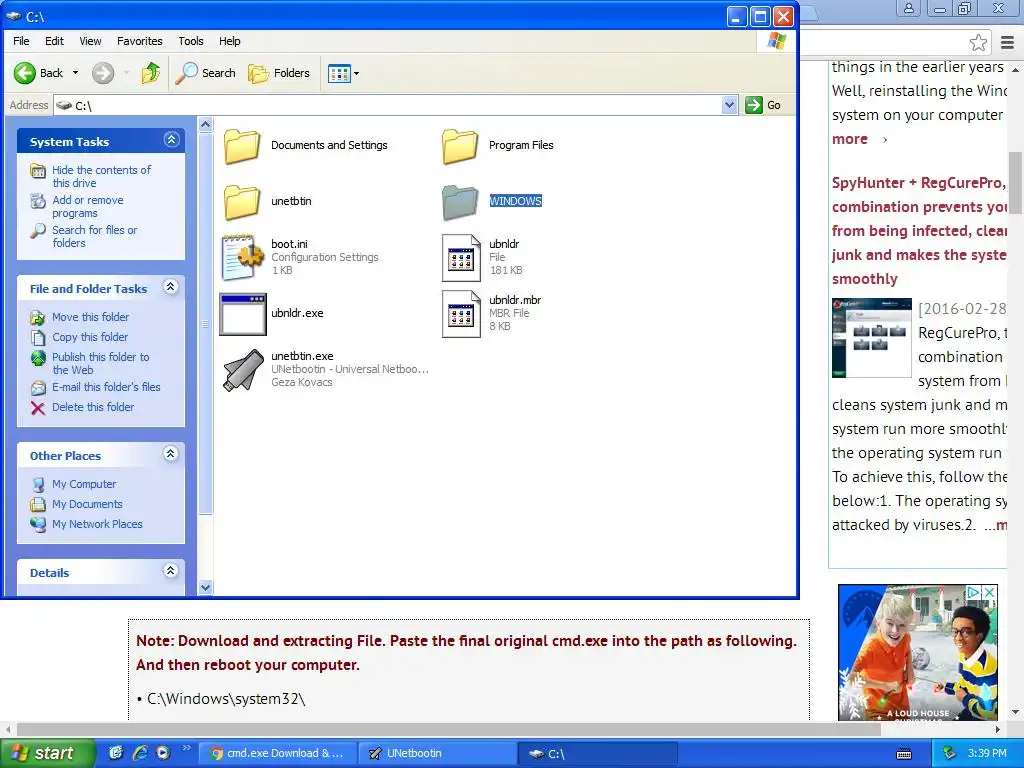Click the My Computer icon in Other Places
The width and height of the screenshot is (1024, 768).
(x=38, y=485)
